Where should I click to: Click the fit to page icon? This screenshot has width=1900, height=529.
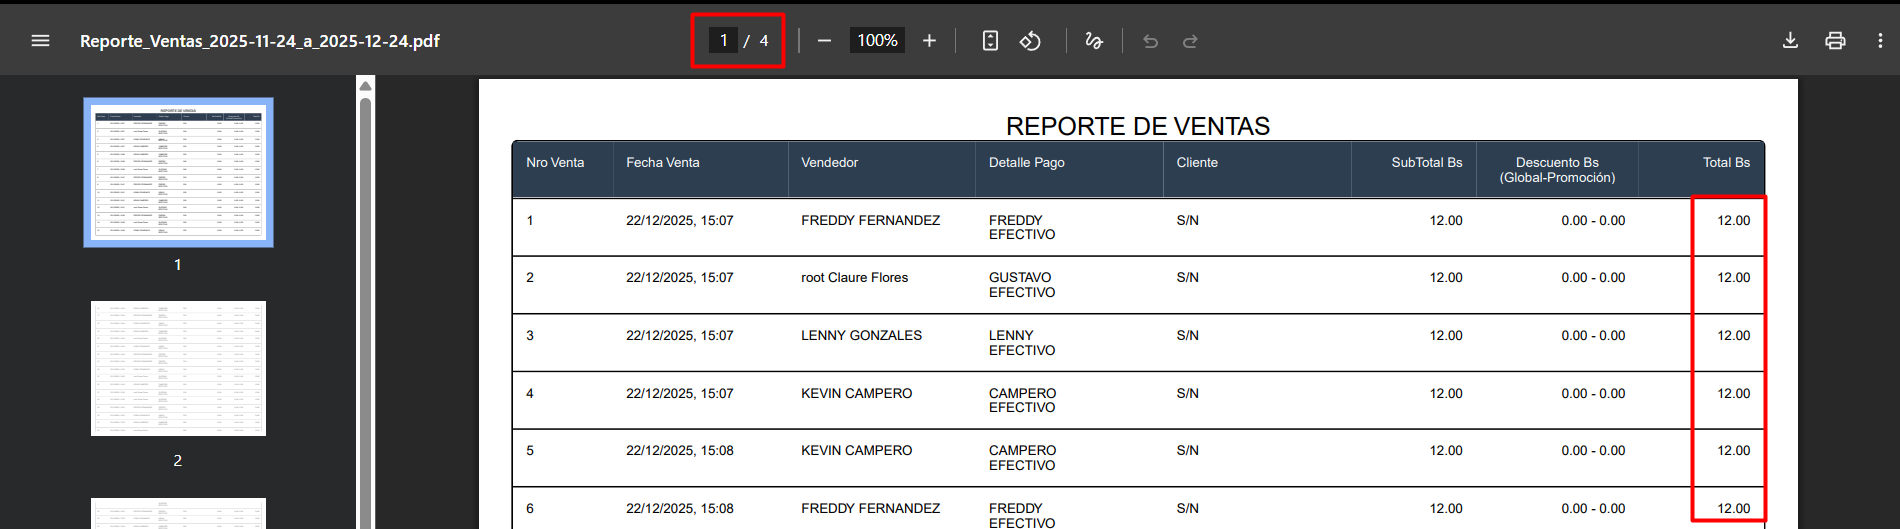point(990,41)
